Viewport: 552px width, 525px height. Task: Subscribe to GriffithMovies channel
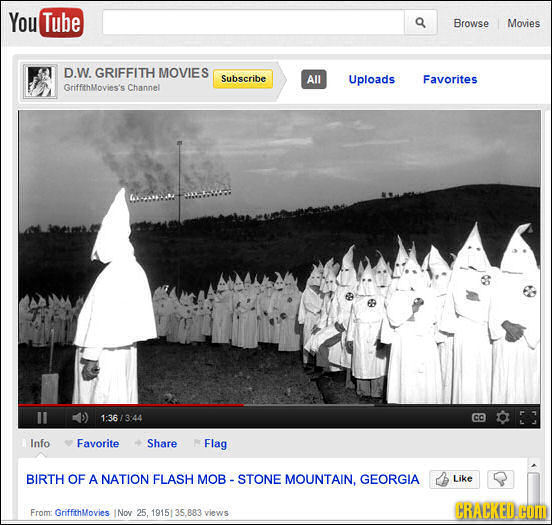pyautogui.click(x=243, y=79)
